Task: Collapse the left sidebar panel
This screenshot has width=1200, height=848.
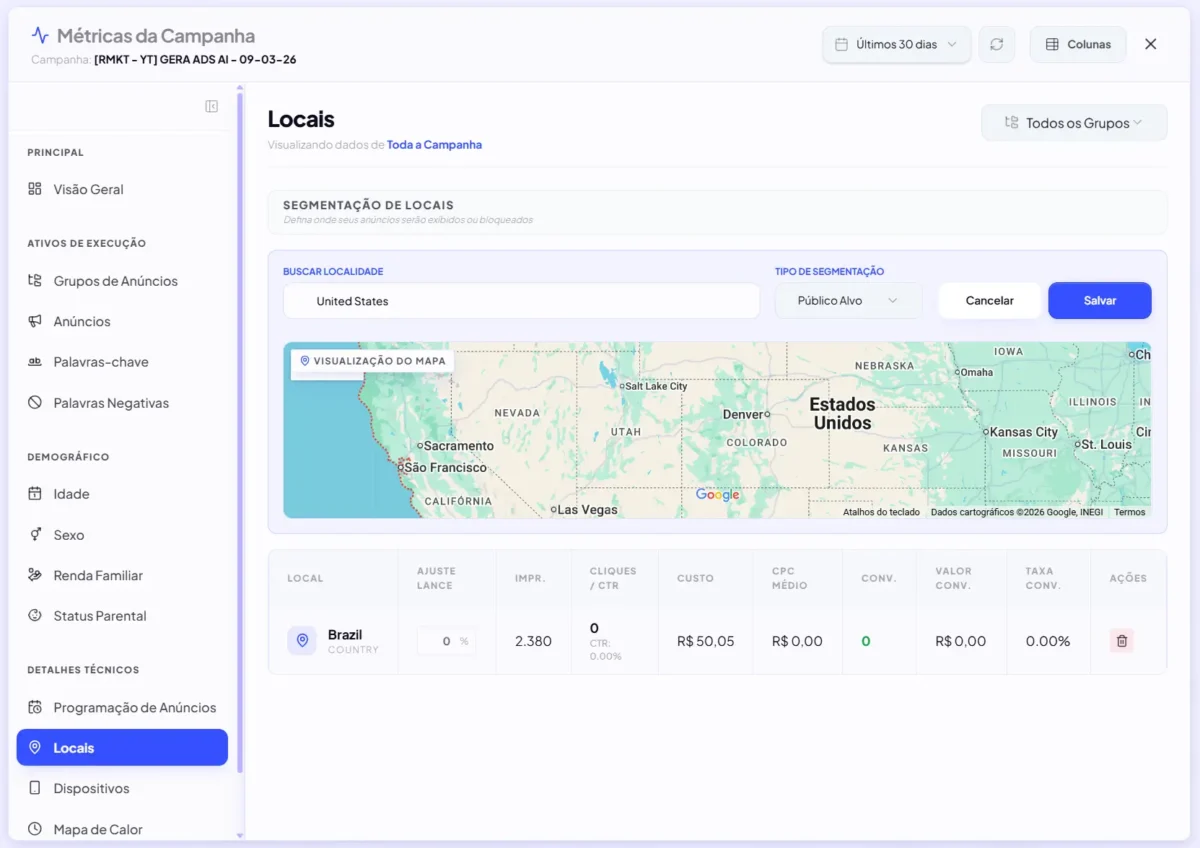Action: (211, 104)
